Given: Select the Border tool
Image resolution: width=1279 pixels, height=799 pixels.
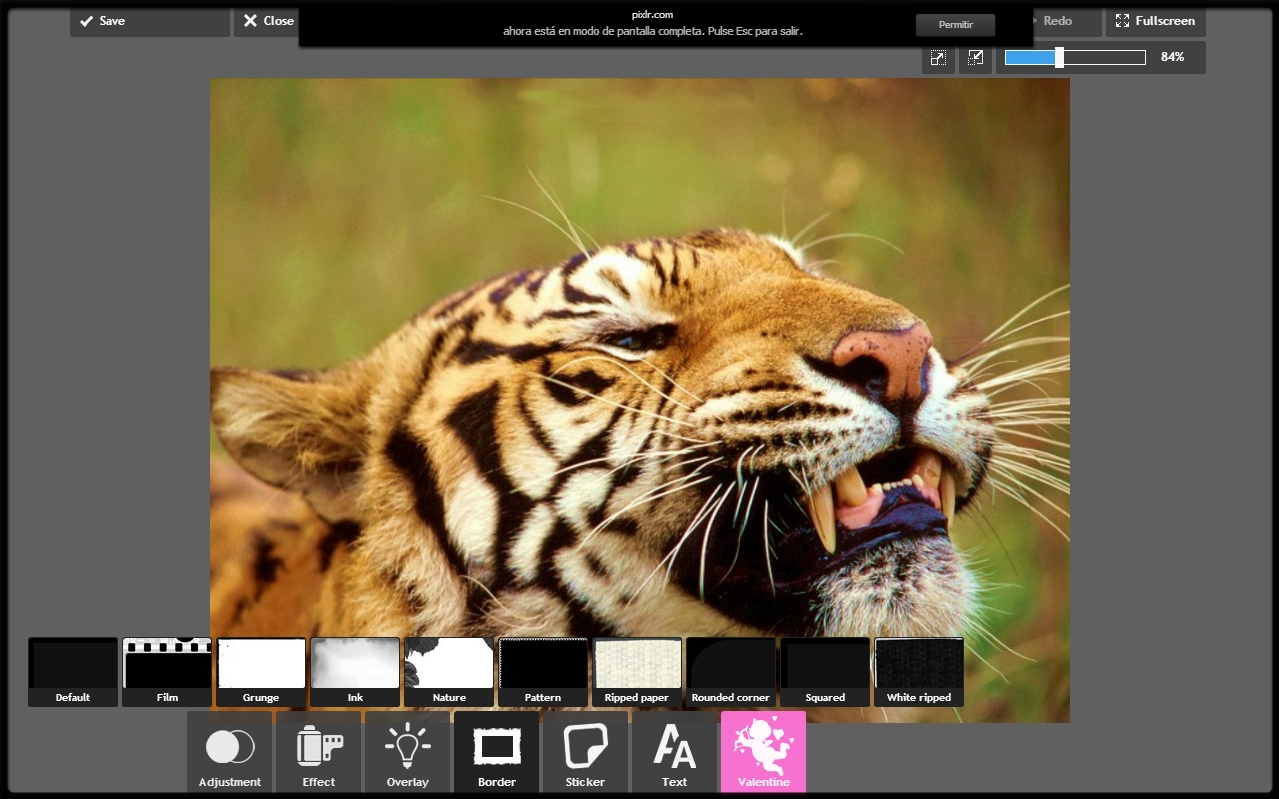Looking at the screenshot, I should 497,752.
